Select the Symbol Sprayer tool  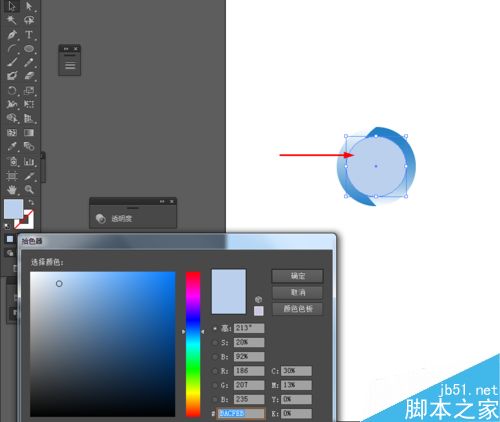click(x=12, y=162)
